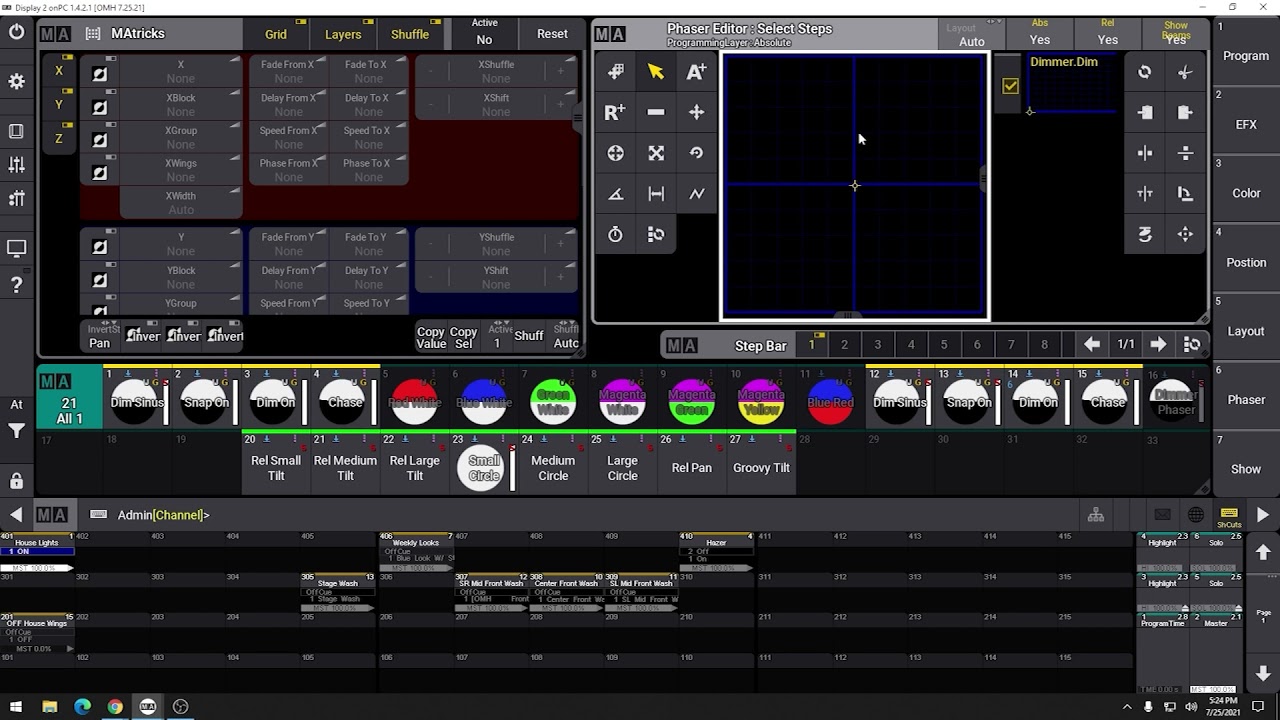Click the cycle arrows icon next to scissors
Viewport: 1280px width, 720px height.
[1145, 72]
